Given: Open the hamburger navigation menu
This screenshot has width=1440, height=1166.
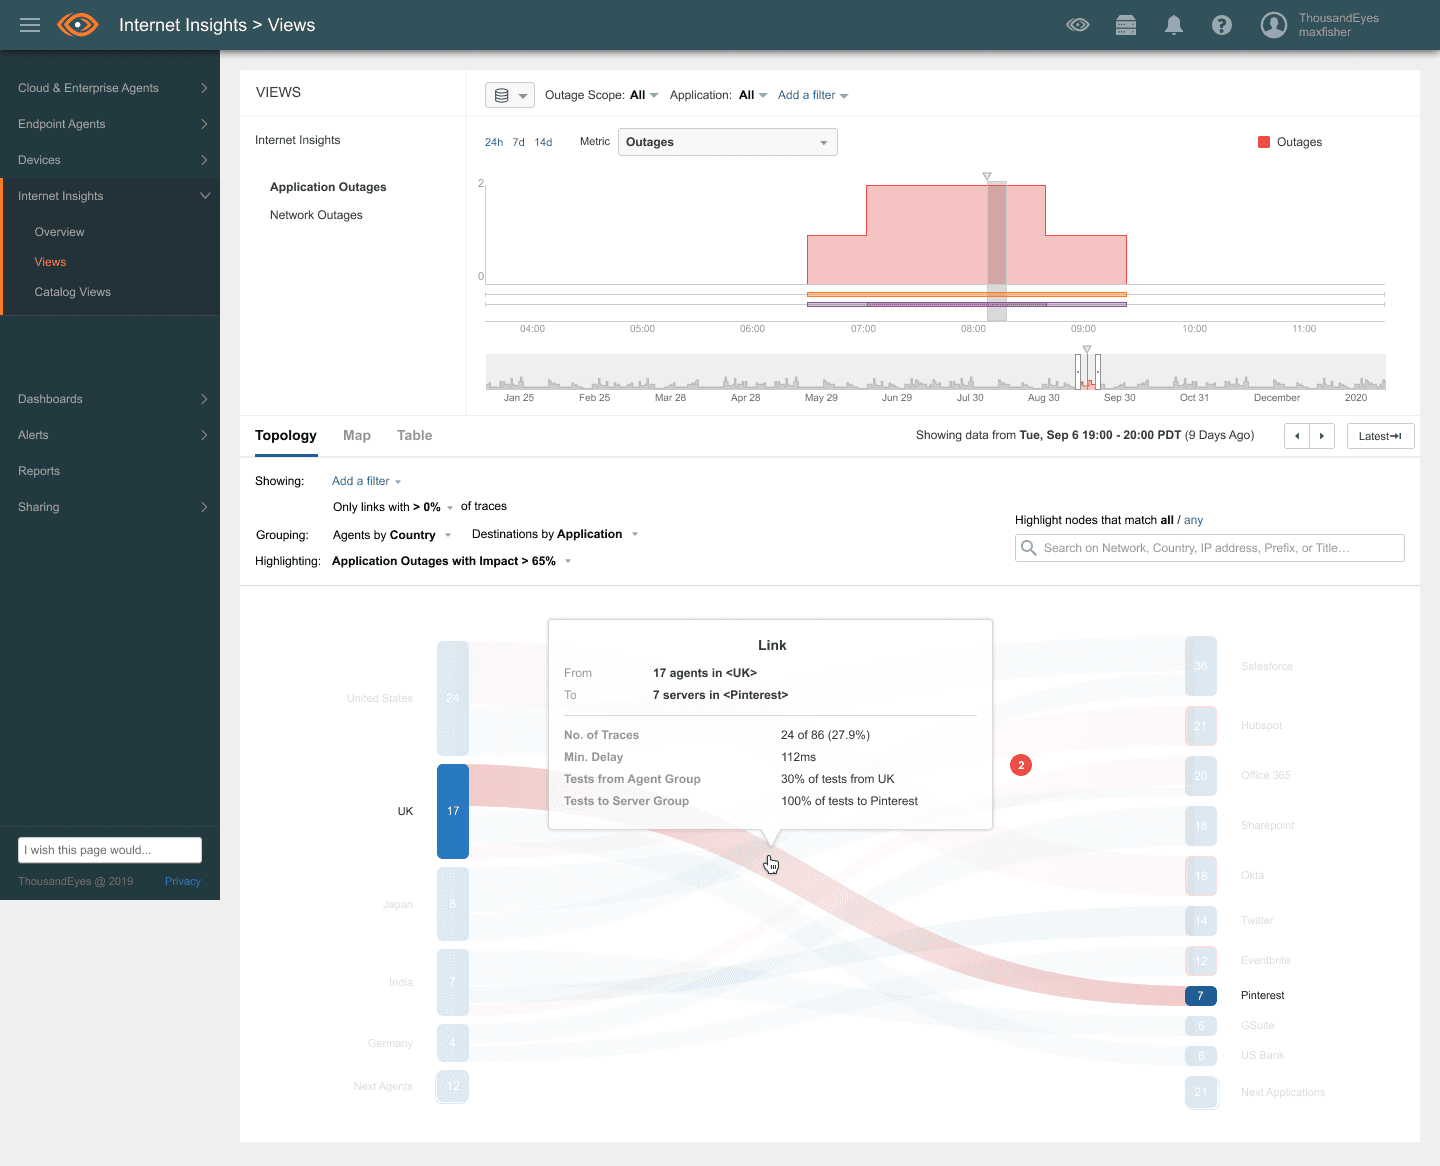Looking at the screenshot, I should 30,25.
